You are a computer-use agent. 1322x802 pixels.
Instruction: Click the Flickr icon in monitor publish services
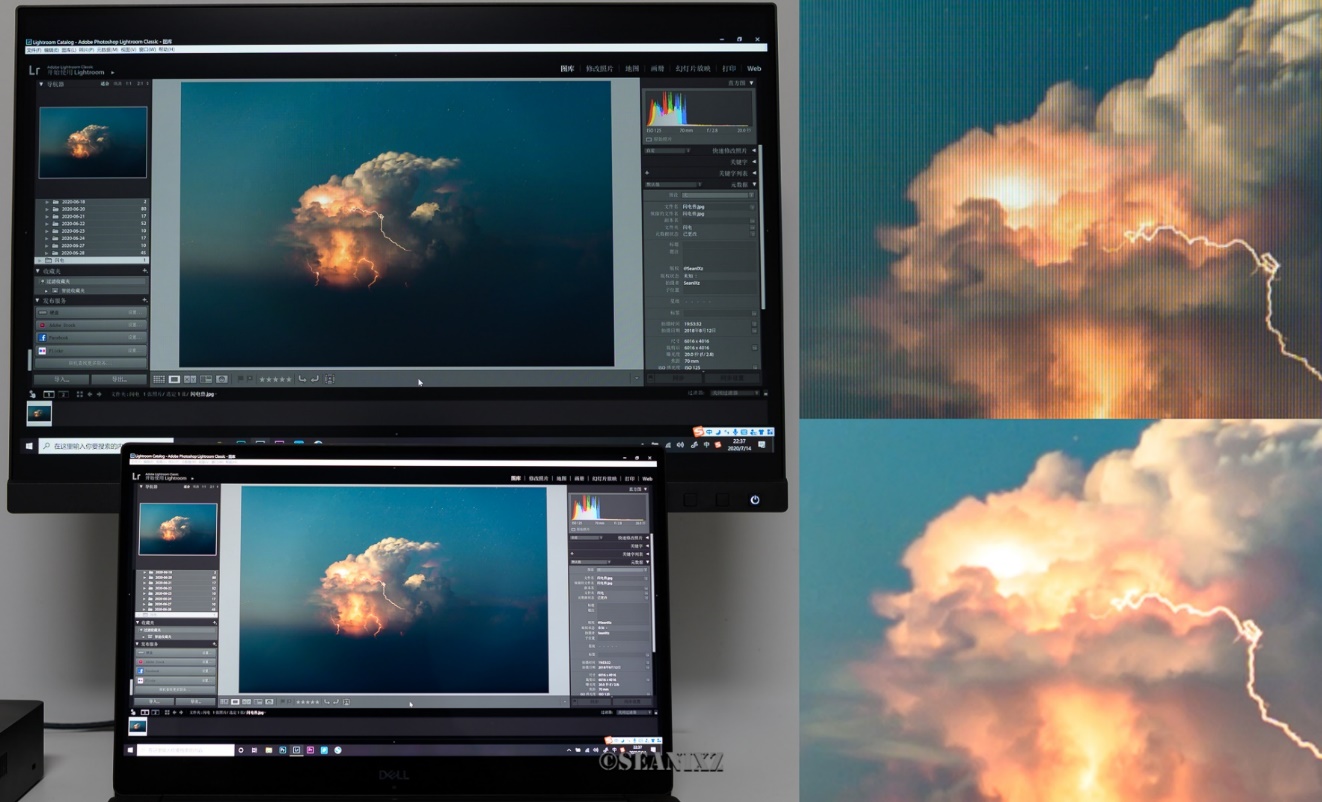tap(44, 351)
